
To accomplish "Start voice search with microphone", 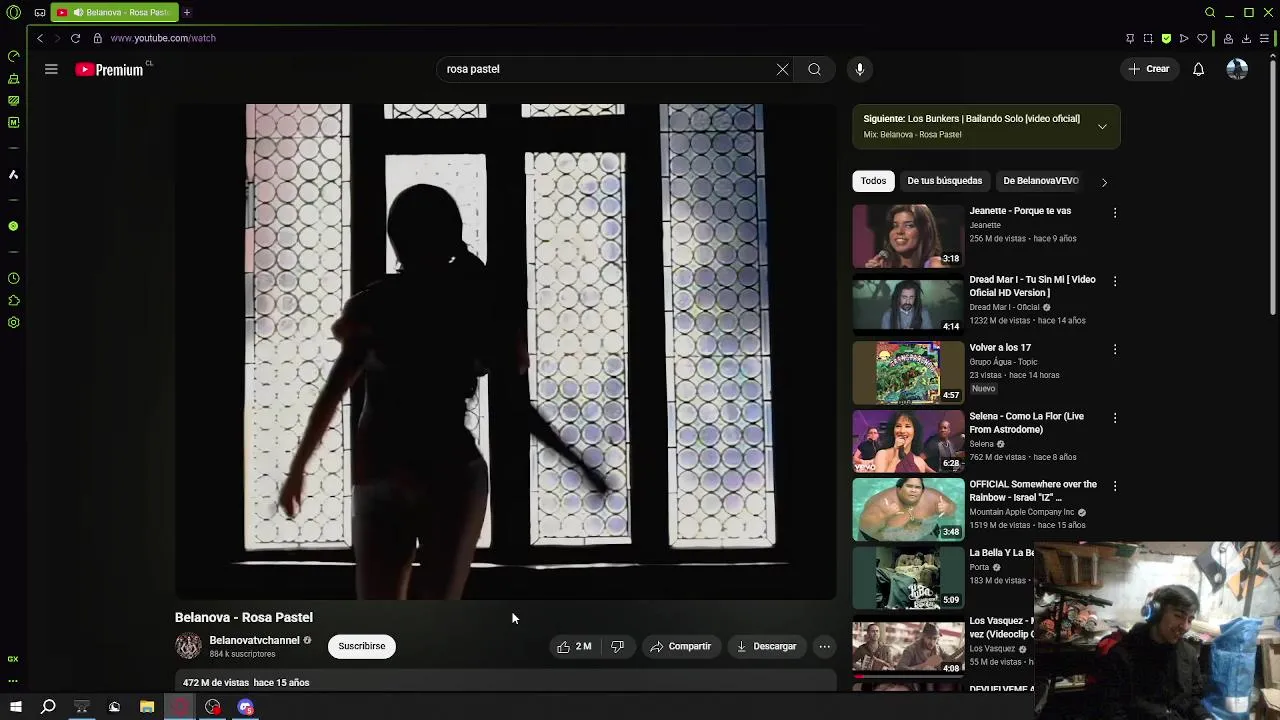I will 859,69.
